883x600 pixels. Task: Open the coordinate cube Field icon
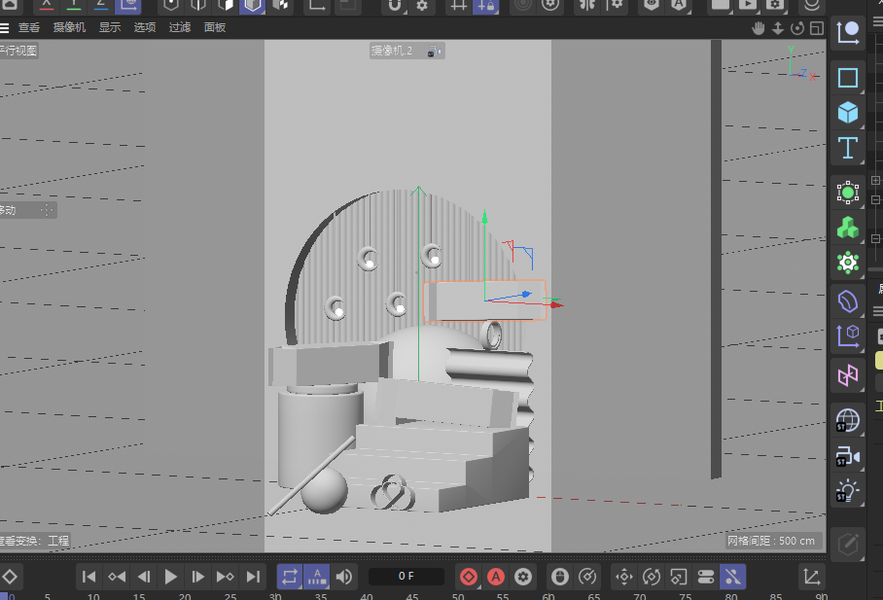point(848,336)
